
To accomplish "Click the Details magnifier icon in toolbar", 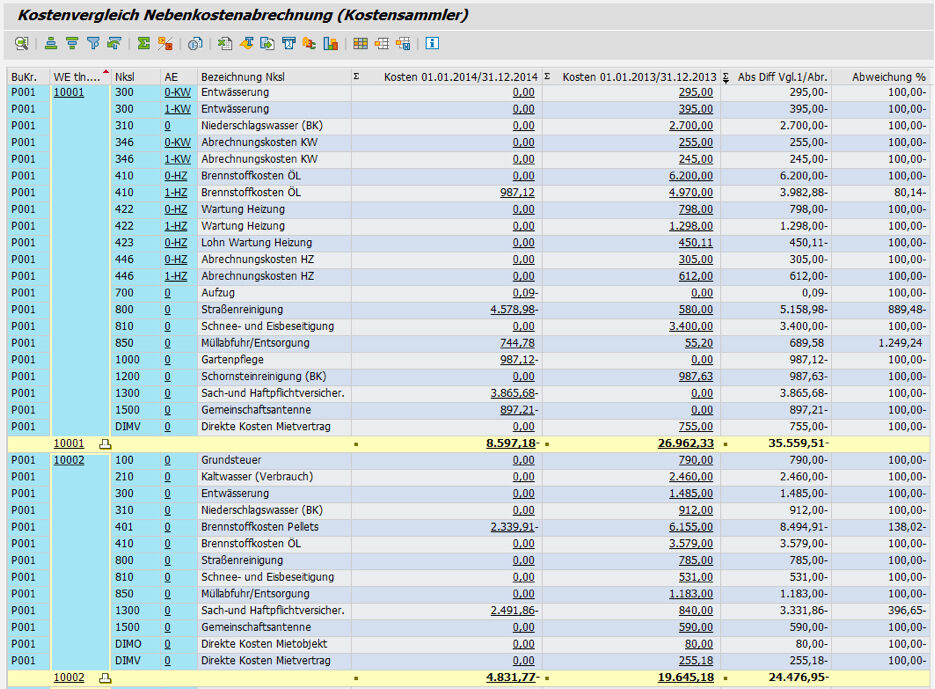I will [21, 44].
